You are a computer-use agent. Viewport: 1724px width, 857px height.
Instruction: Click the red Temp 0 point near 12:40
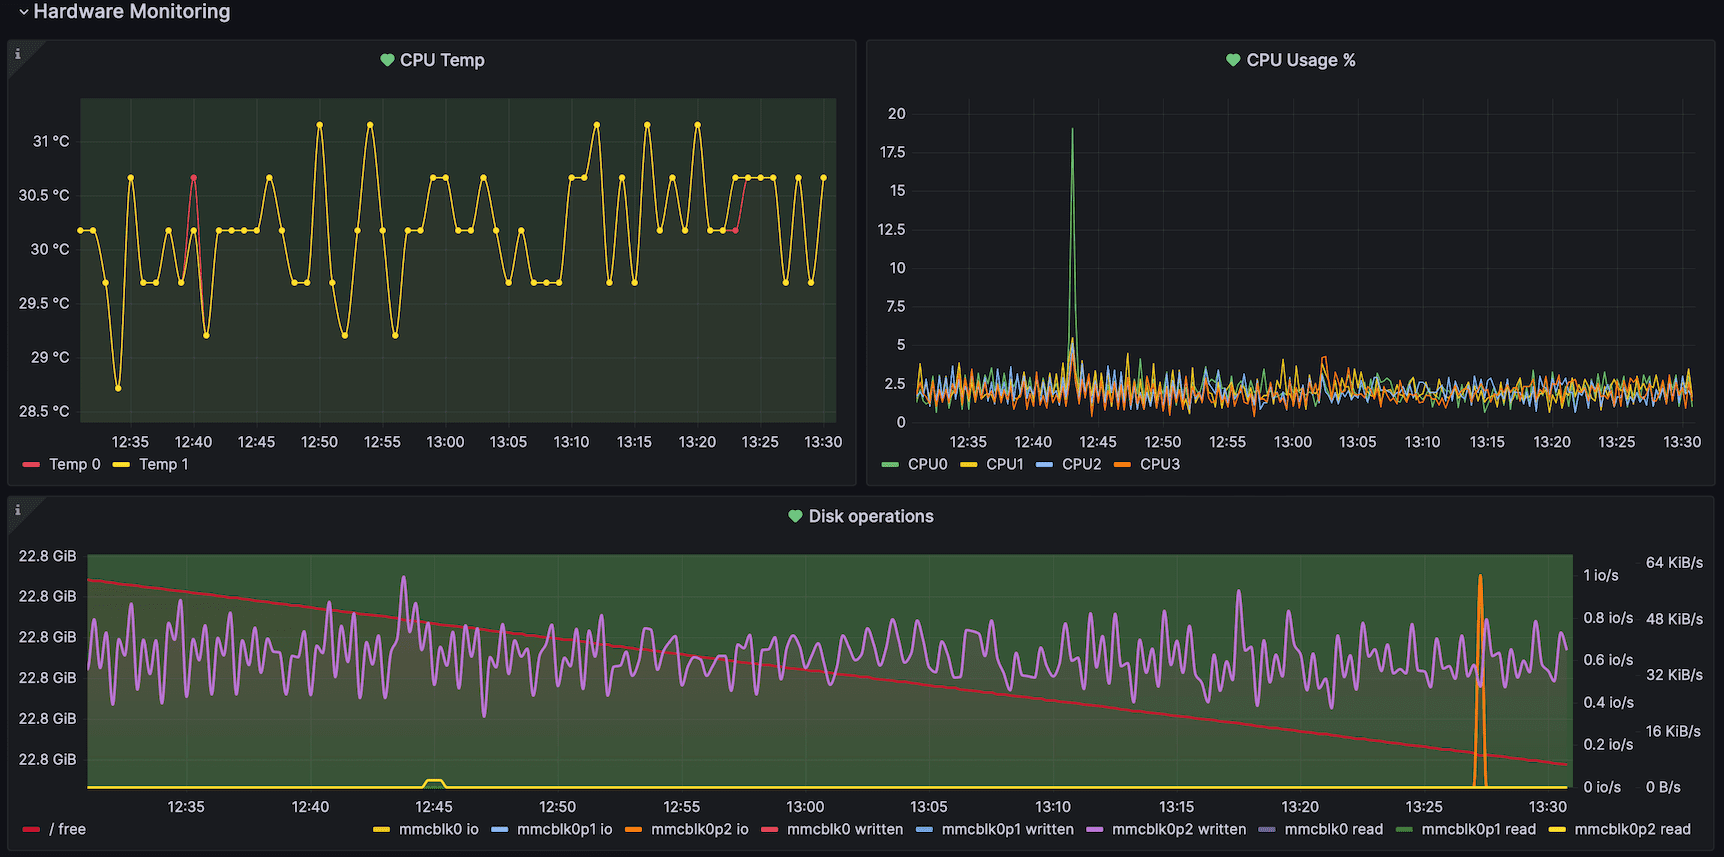coord(193,178)
